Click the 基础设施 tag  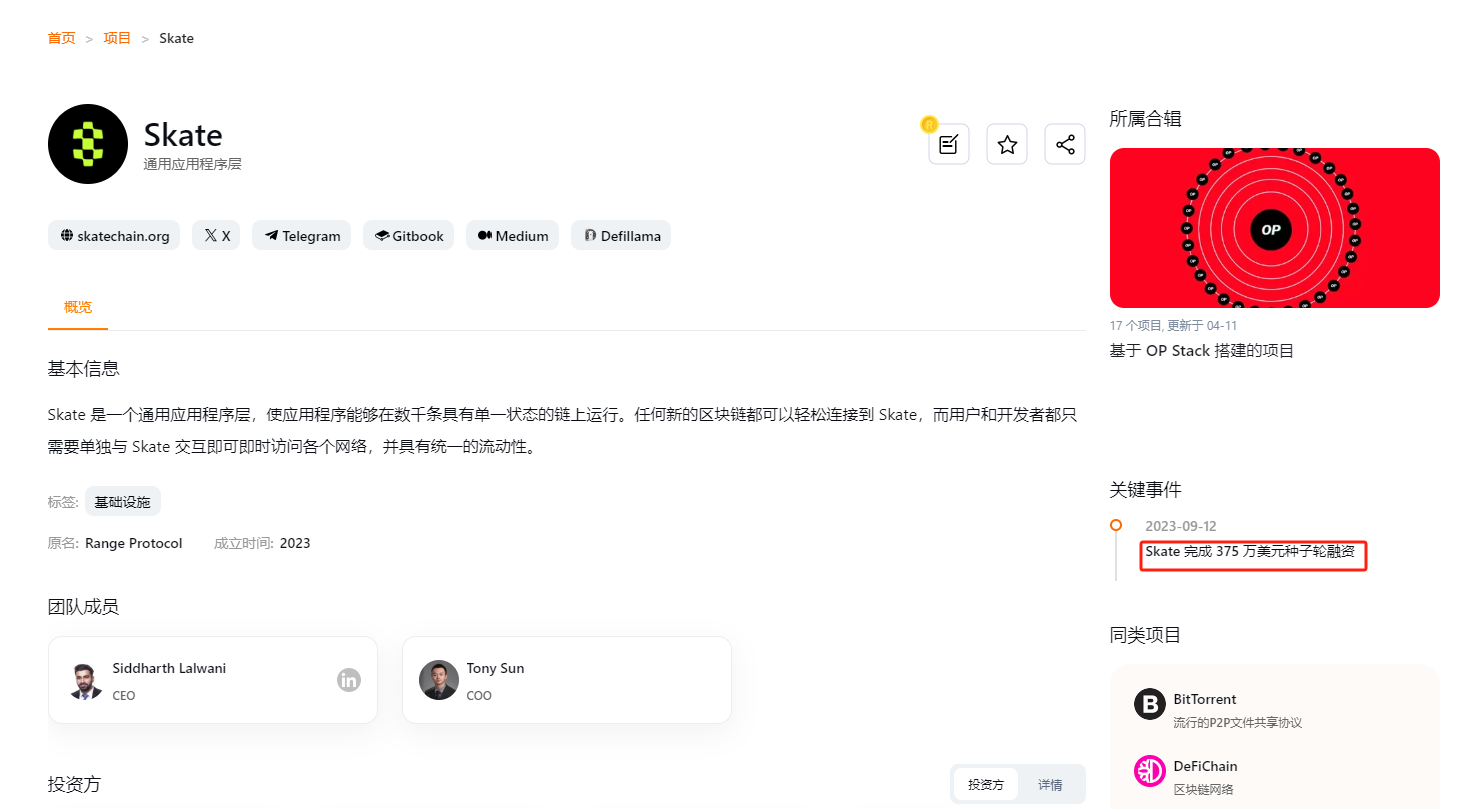pyautogui.click(x=123, y=502)
